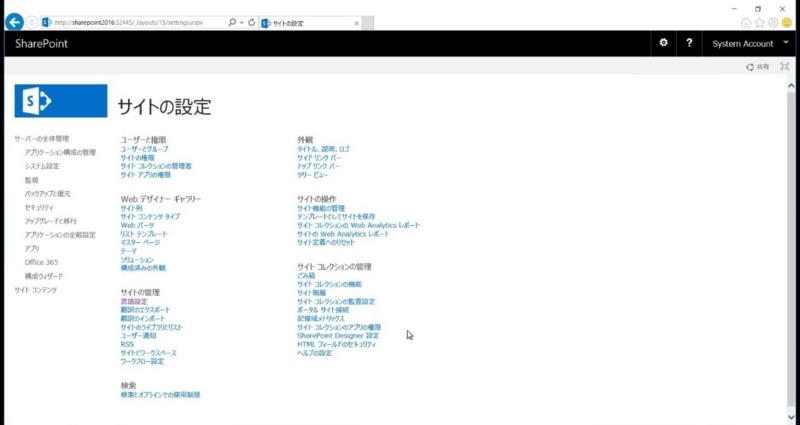Open the 検索とオフラインでの使用制限 link
Image resolution: width=800 pixels, height=425 pixels.
[160, 395]
